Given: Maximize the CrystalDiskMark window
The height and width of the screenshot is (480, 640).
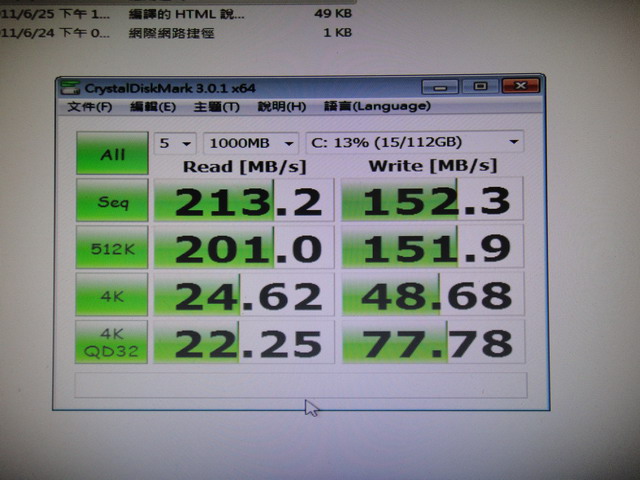Looking at the screenshot, I should click(x=480, y=86).
